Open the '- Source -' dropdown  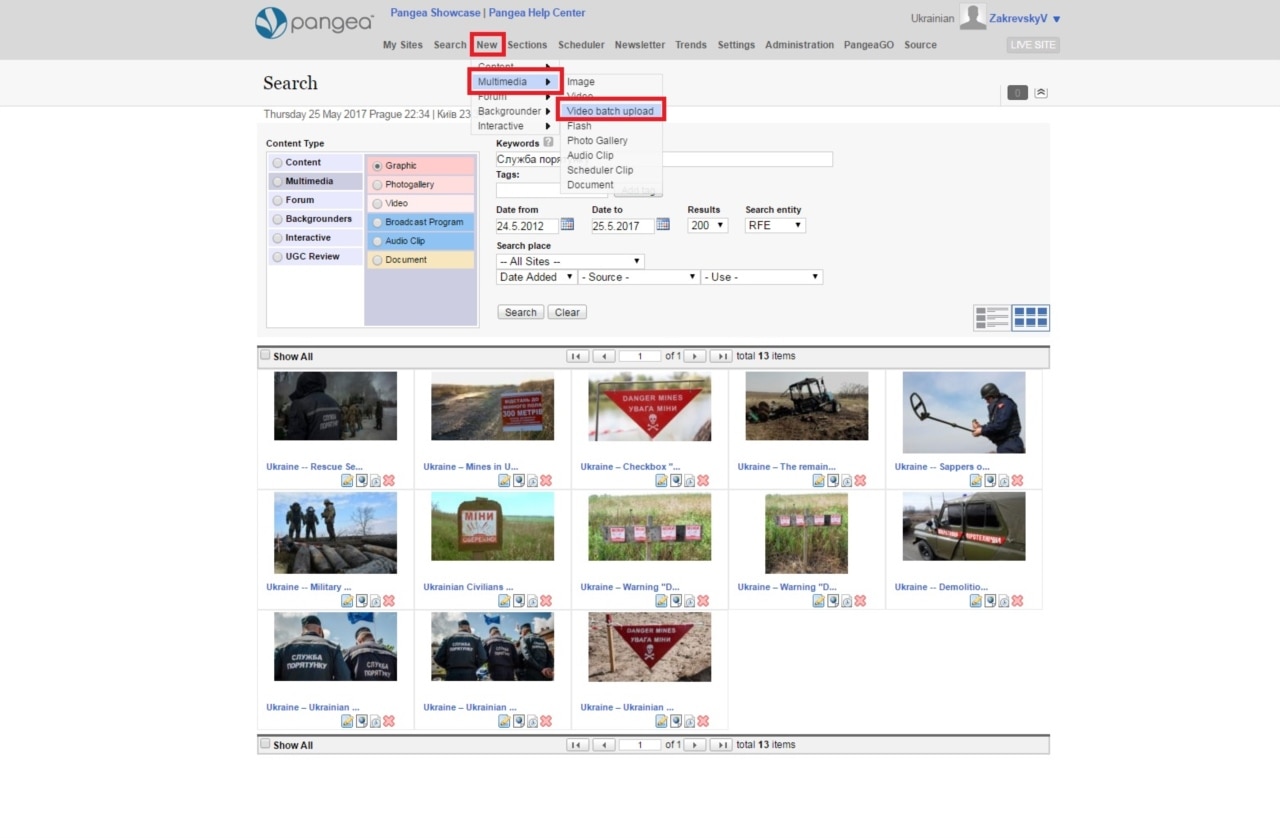pos(639,277)
